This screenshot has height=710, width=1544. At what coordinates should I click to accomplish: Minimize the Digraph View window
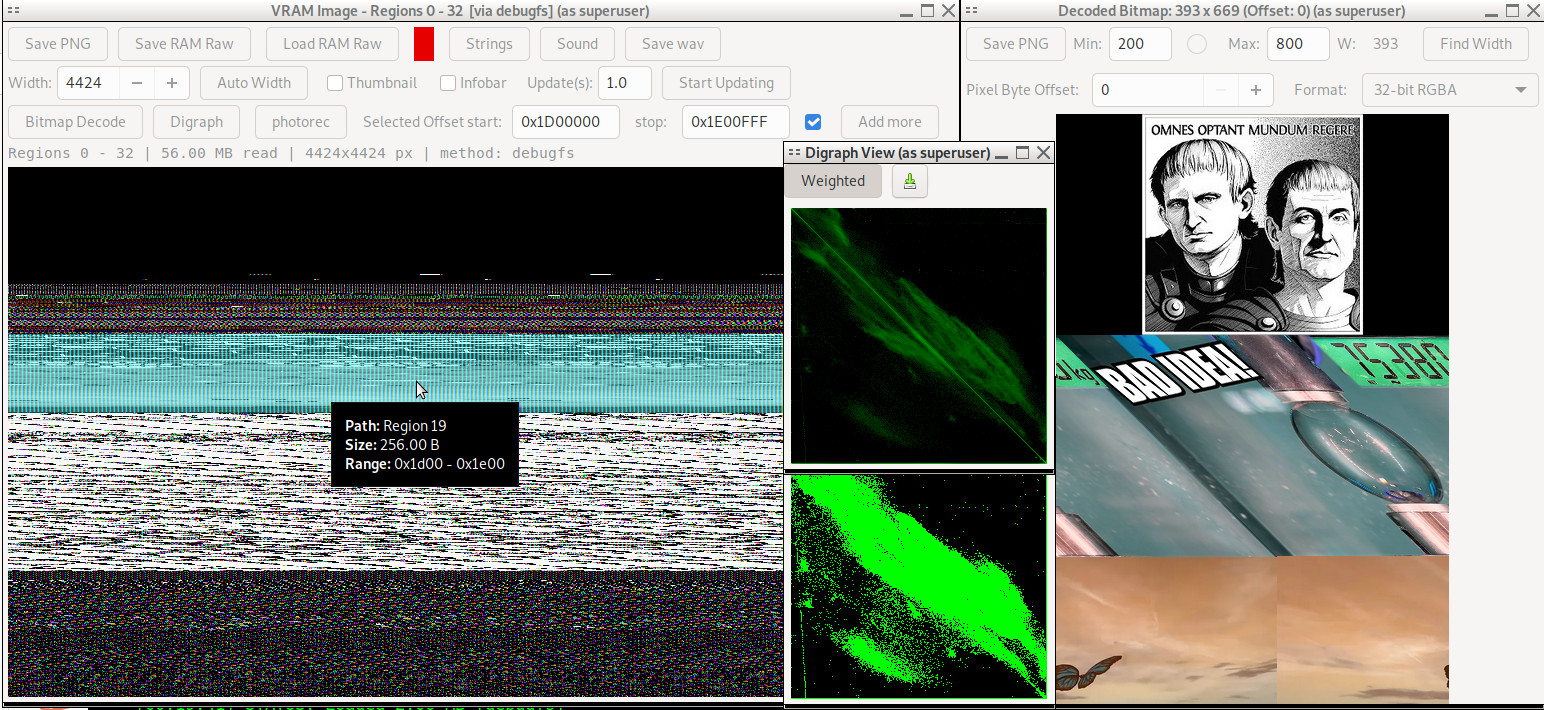[x=1002, y=153]
